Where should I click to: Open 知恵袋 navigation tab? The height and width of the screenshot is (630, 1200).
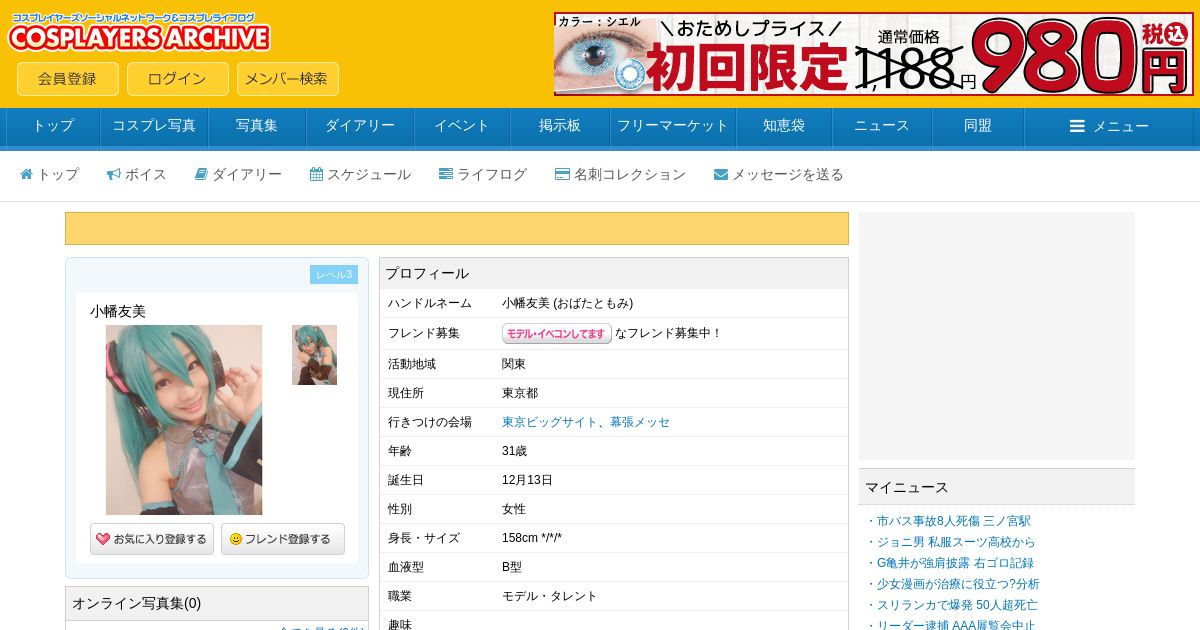[x=784, y=126]
